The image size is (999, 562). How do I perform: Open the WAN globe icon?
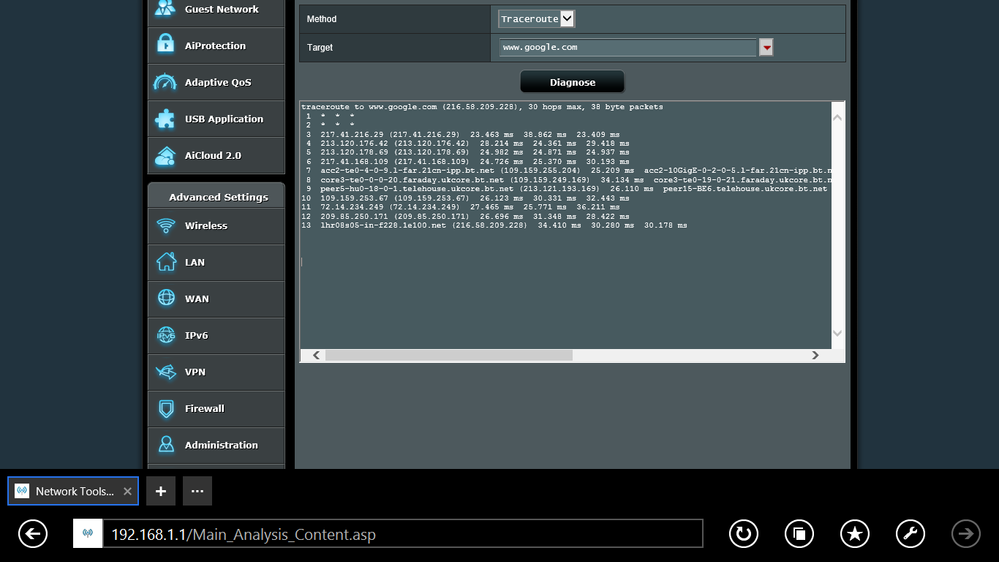[x=166, y=298]
